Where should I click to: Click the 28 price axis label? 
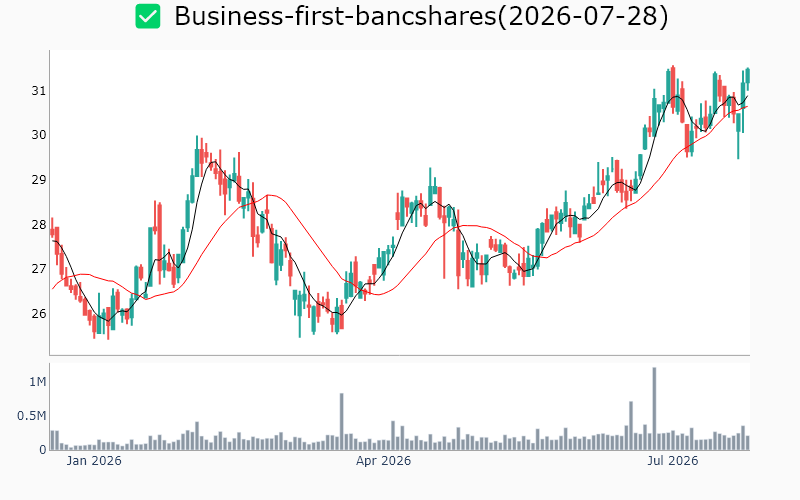[39, 225]
